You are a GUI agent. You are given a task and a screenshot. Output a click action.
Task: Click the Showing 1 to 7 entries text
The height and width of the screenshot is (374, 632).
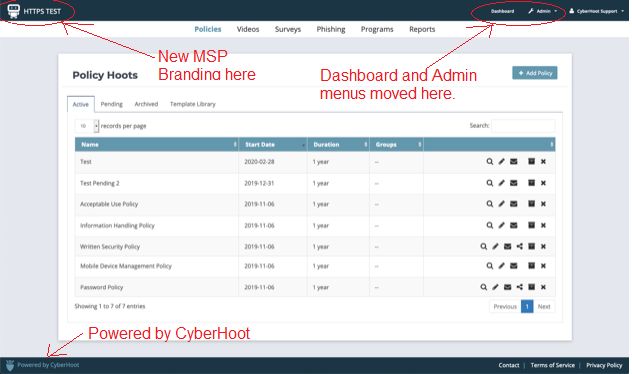[x=110, y=306]
